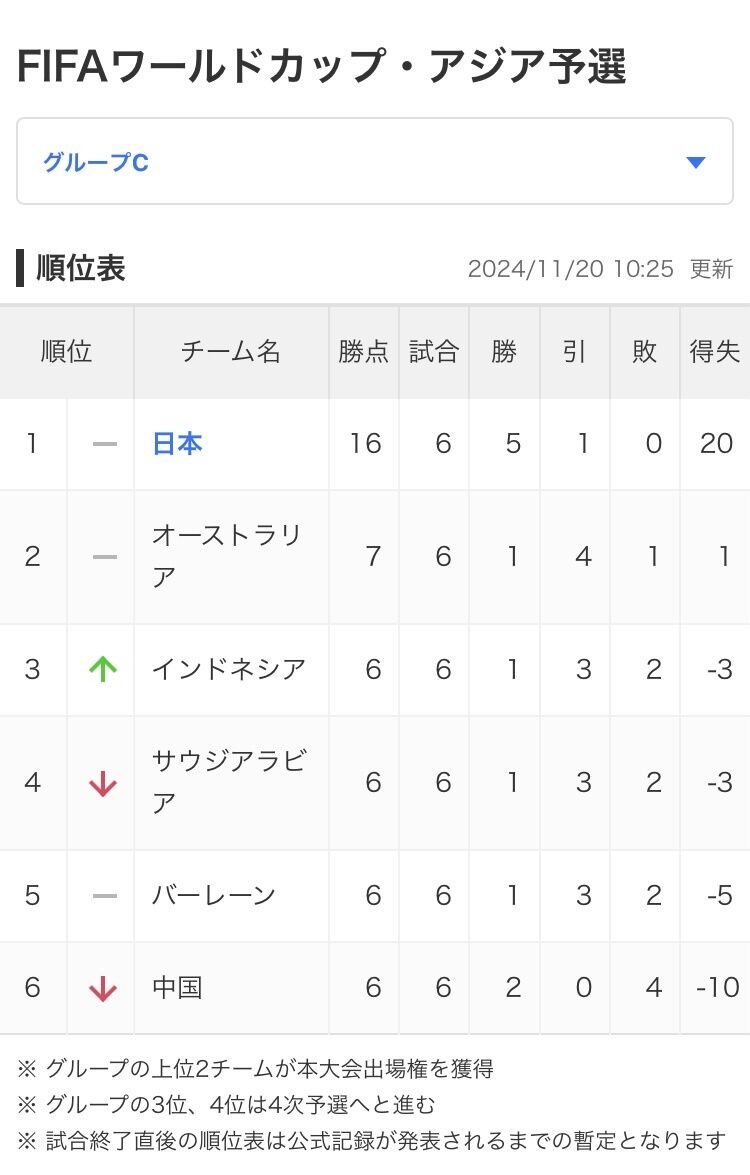Select the オーストラリア team name
This screenshot has width=750, height=1175.
226,557
